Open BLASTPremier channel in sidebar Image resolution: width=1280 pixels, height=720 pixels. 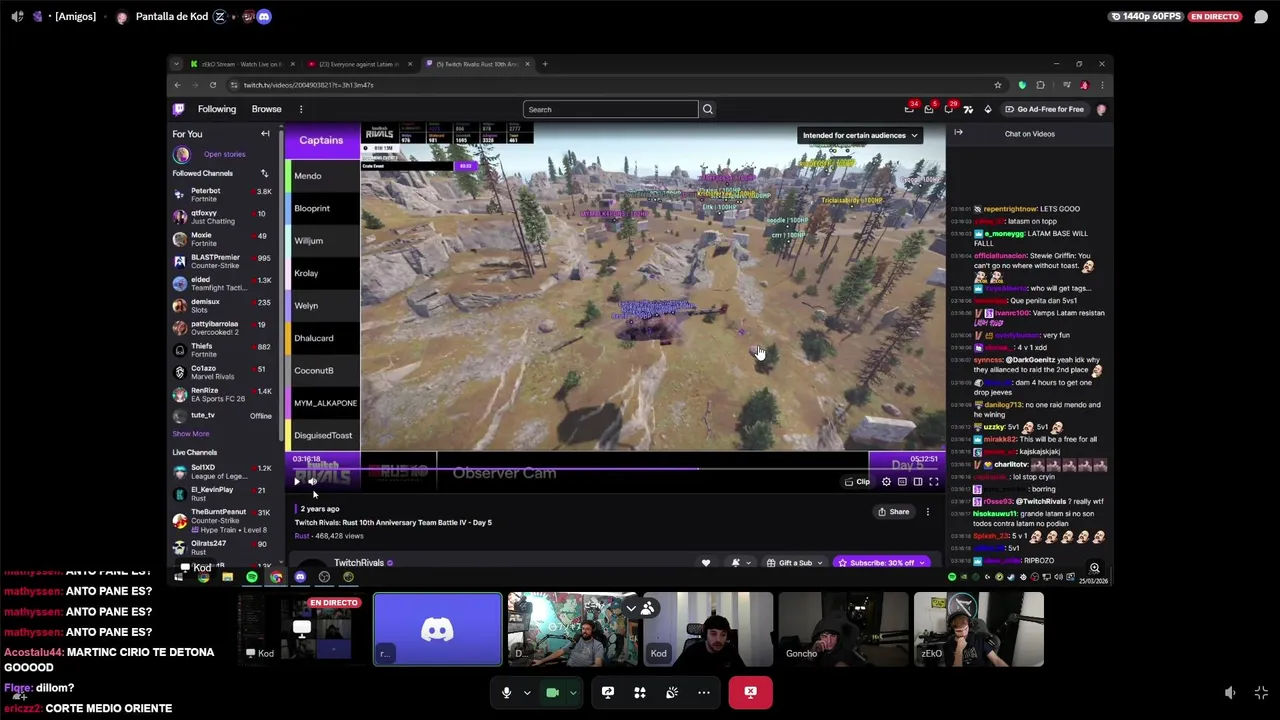click(221, 261)
